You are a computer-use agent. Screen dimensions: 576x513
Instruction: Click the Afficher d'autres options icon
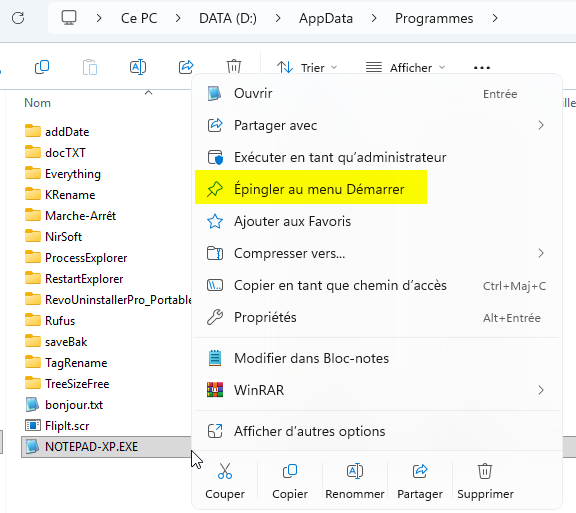(x=215, y=431)
